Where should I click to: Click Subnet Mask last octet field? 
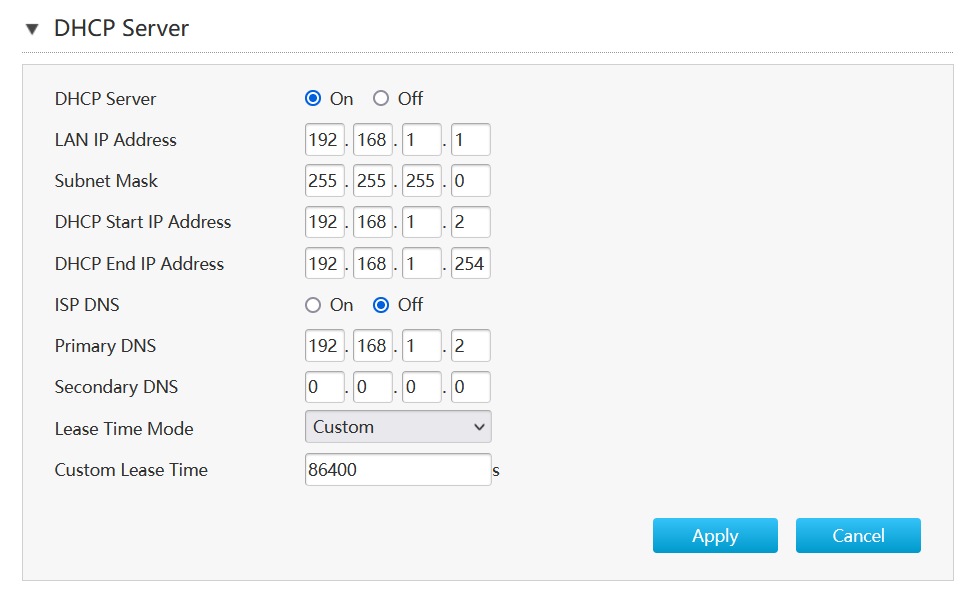tap(470, 181)
